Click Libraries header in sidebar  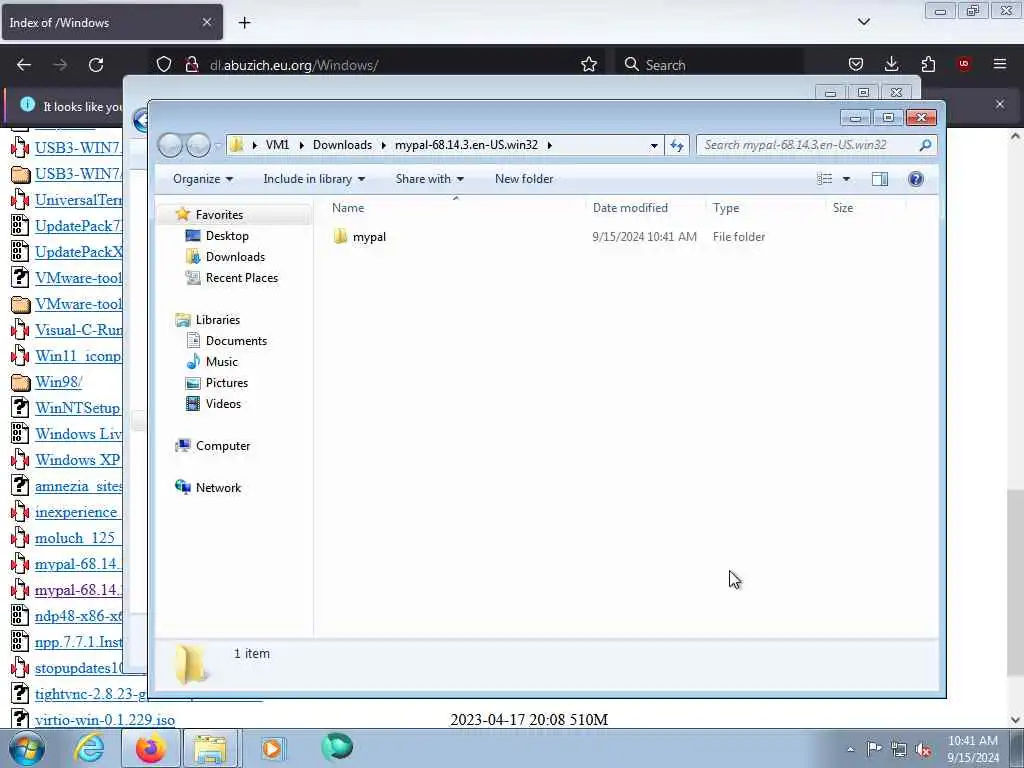[x=217, y=320]
